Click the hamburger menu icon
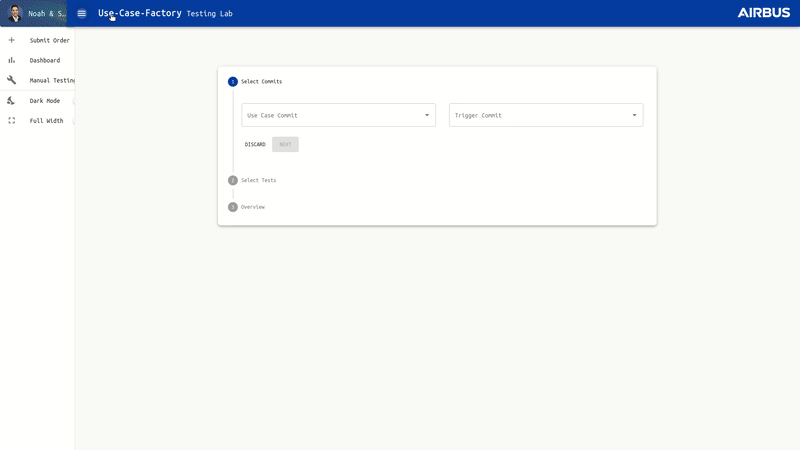 coord(82,13)
